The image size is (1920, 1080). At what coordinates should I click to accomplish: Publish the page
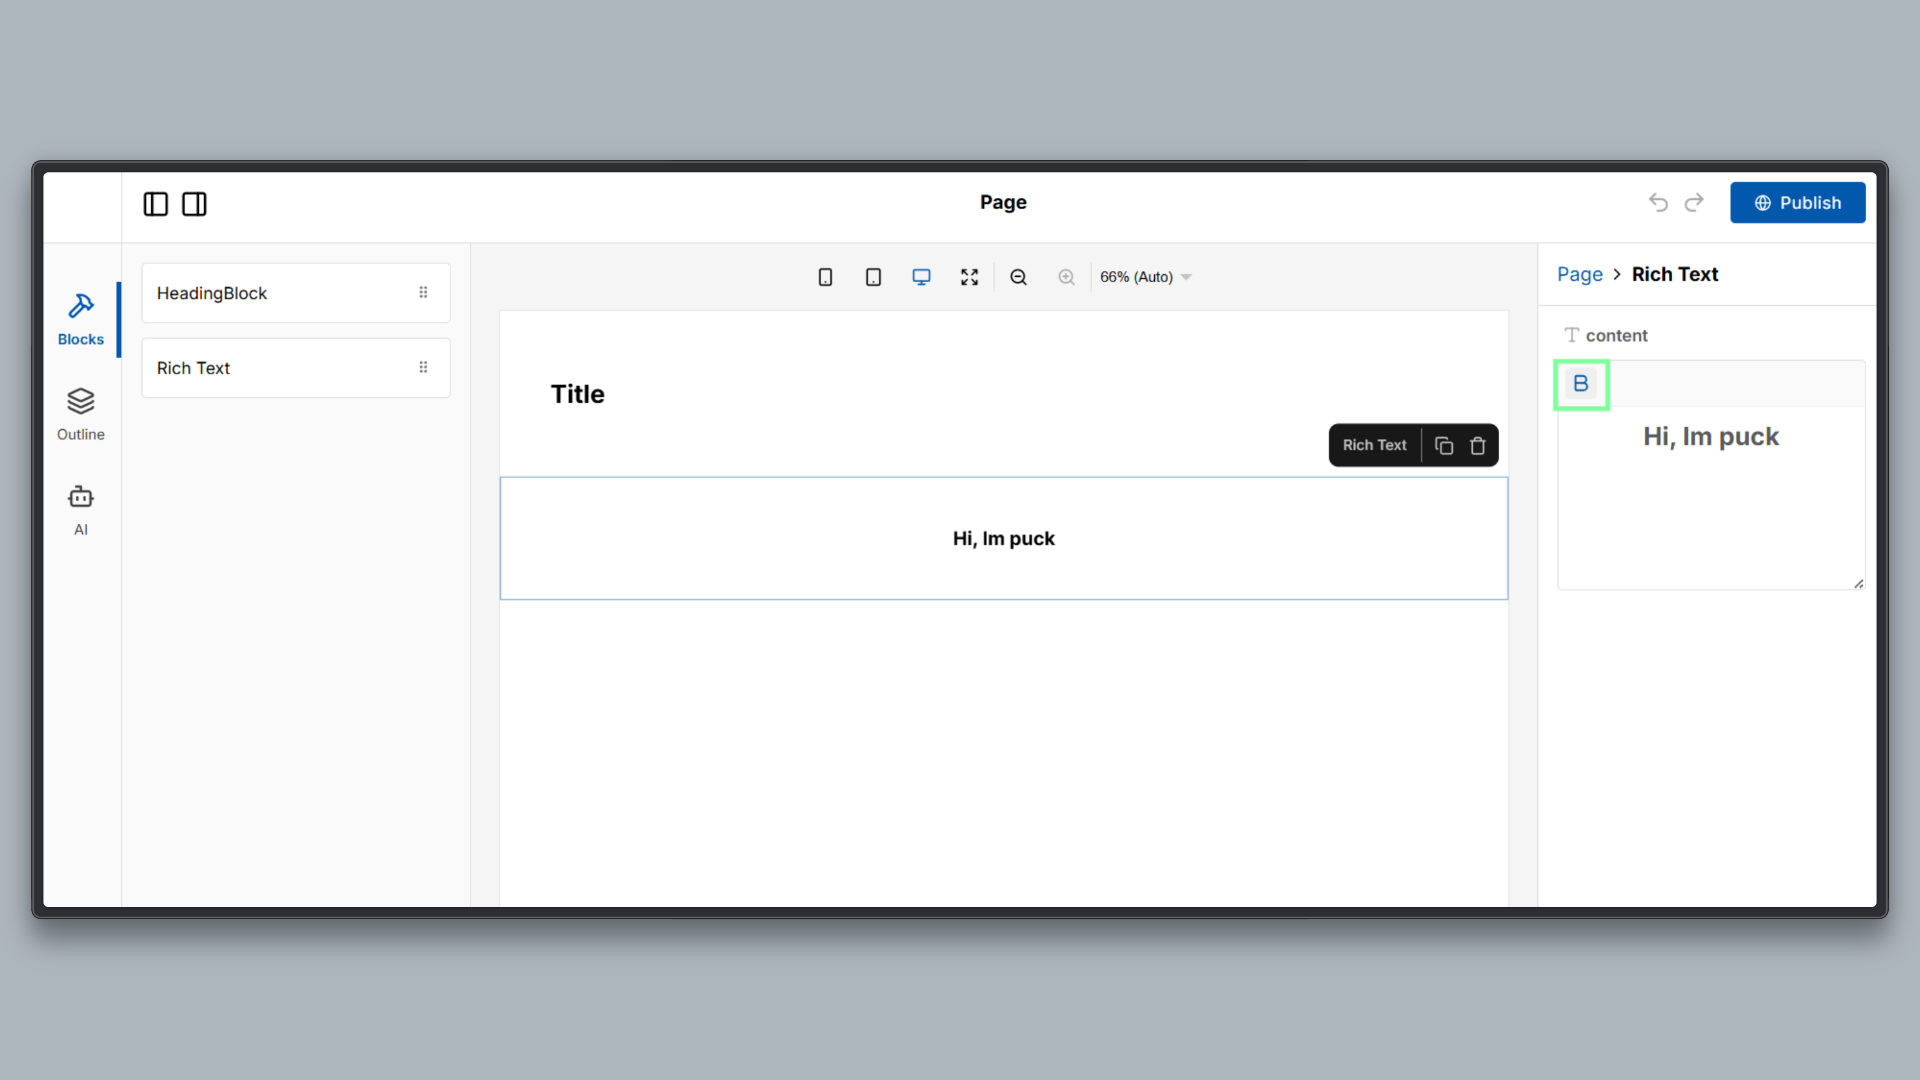coord(1797,202)
